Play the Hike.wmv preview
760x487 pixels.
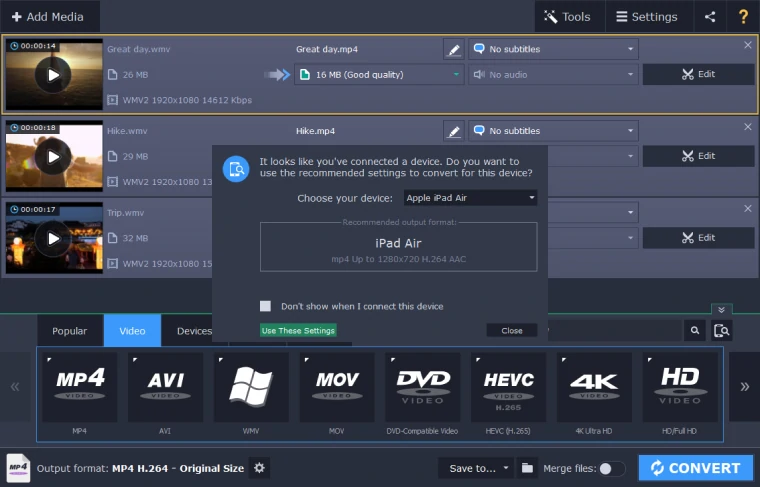coord(53,157)
